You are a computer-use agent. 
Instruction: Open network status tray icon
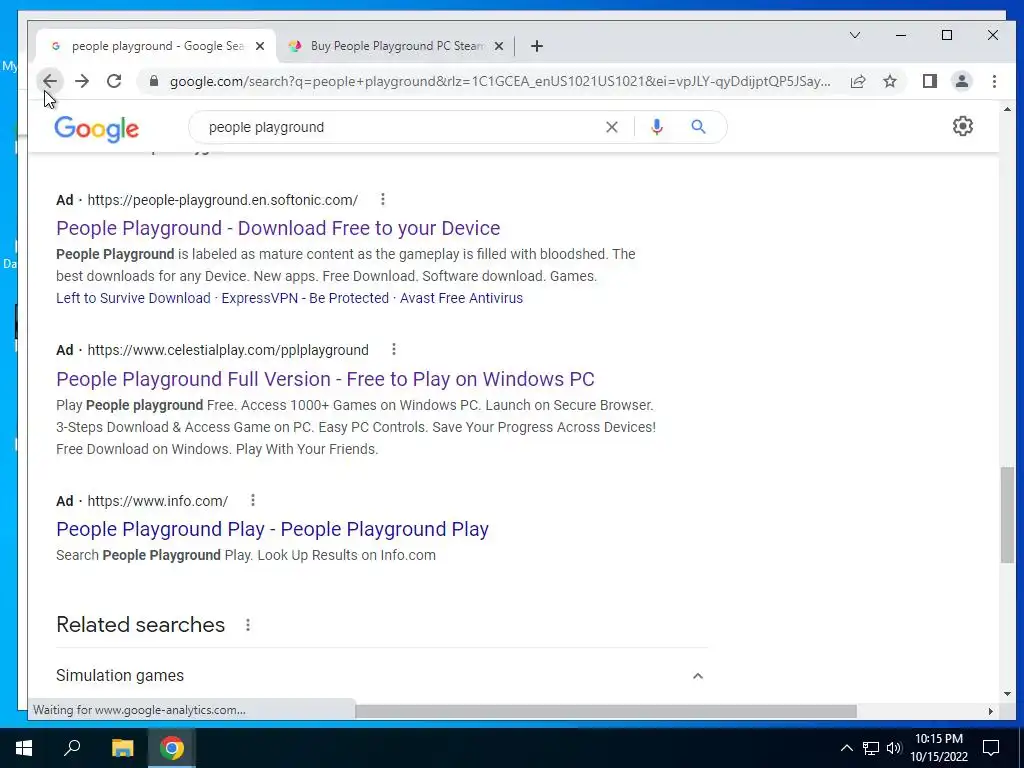[x=871, y=748]
